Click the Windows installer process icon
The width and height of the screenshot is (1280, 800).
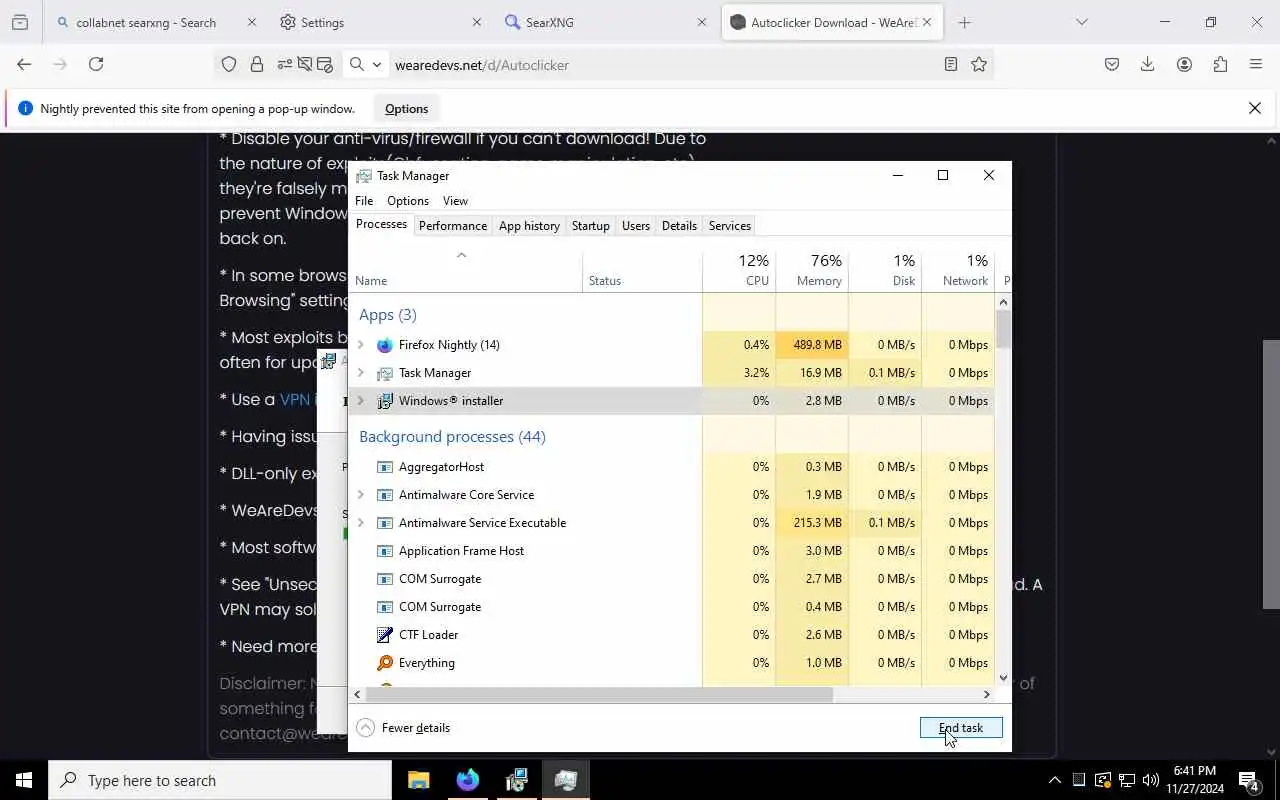click(x=385, y=401)
